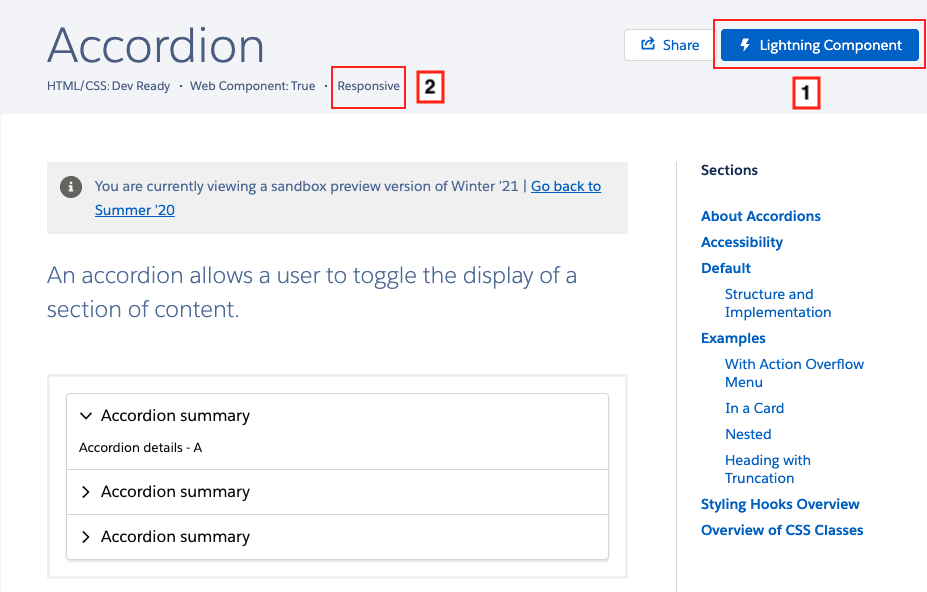
Task: Click the Share button
Action: click(669, 45)
